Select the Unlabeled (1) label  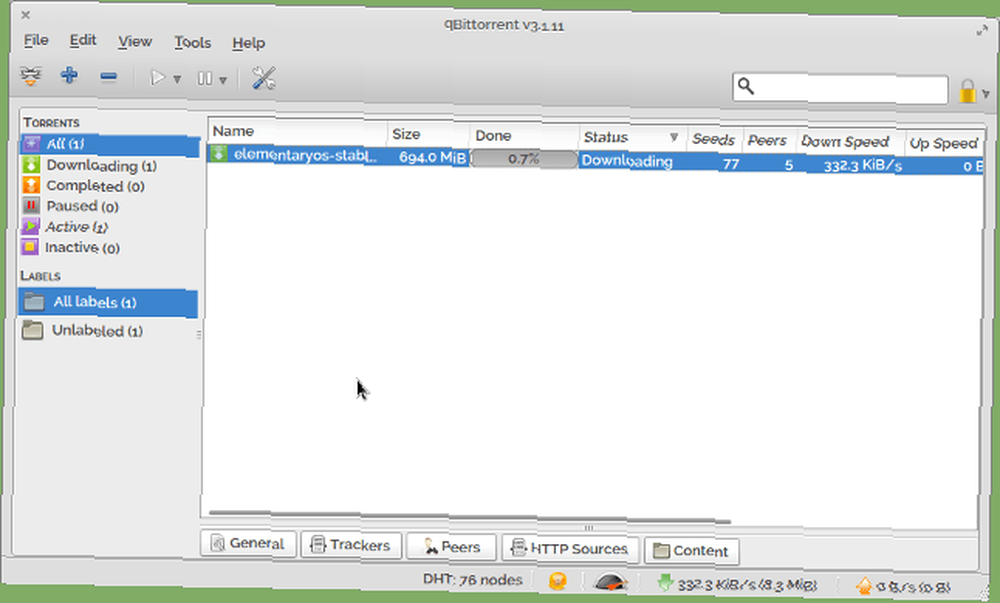tap(82, 330)
